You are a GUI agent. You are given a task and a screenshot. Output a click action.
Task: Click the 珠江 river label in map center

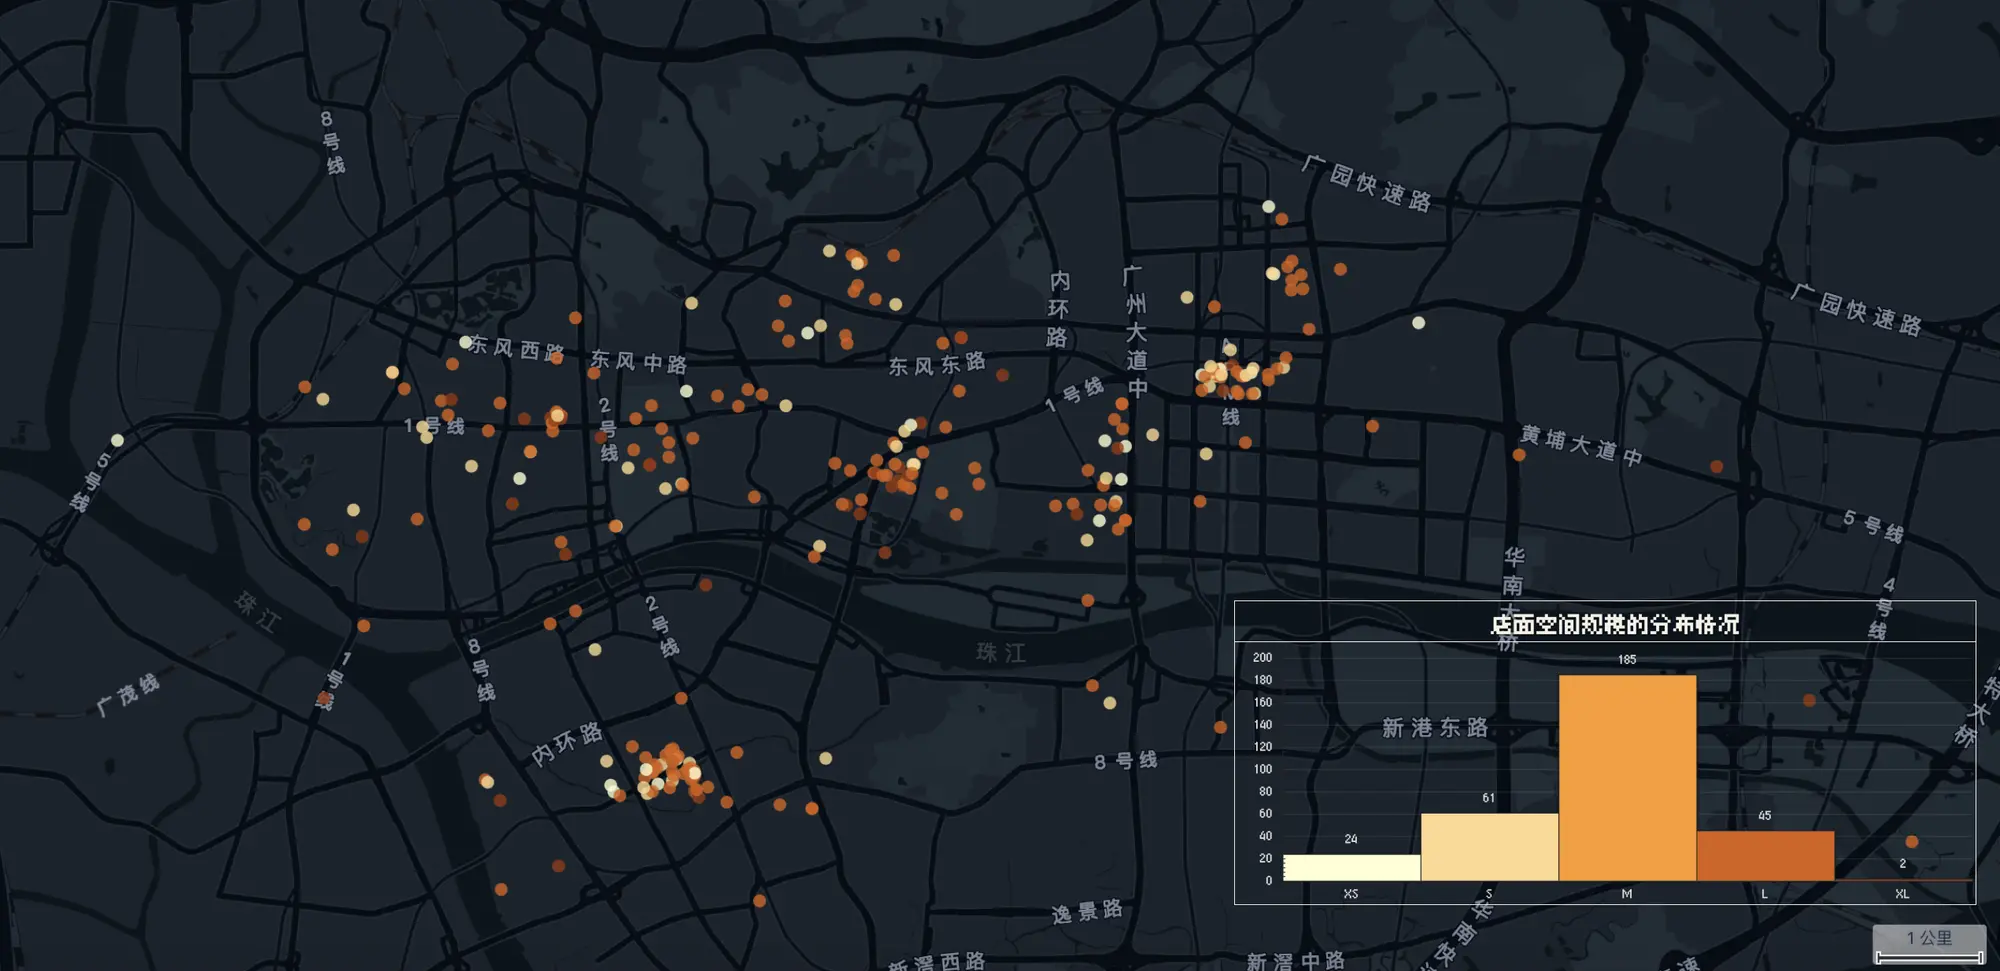(x=1000, y=653)
